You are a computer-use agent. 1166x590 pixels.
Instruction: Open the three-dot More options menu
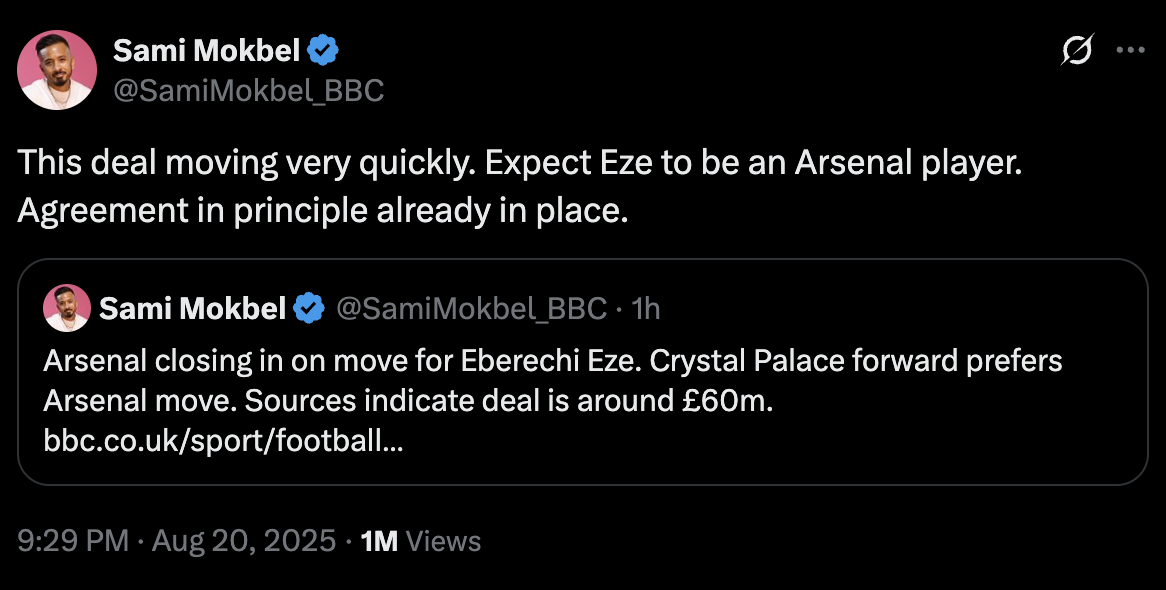1130,51
